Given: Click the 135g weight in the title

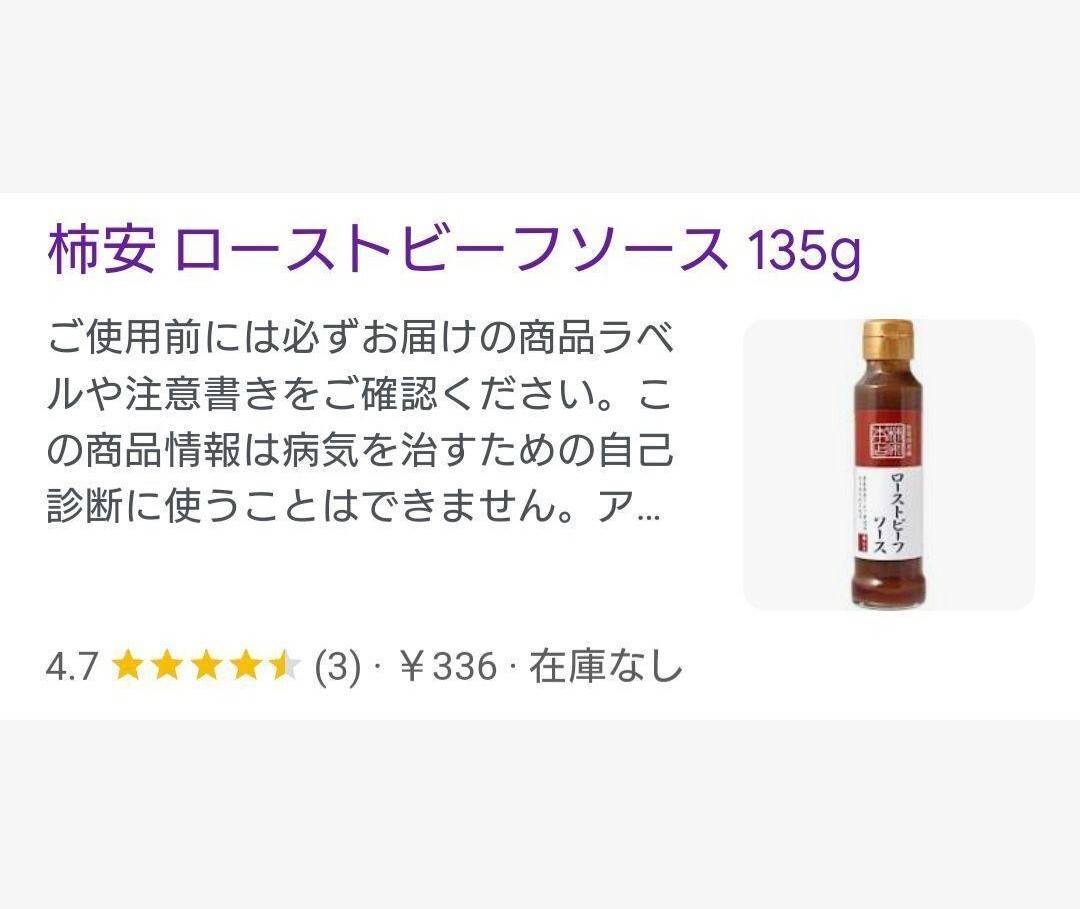Looking at the screenshot, I should (804, 251).
